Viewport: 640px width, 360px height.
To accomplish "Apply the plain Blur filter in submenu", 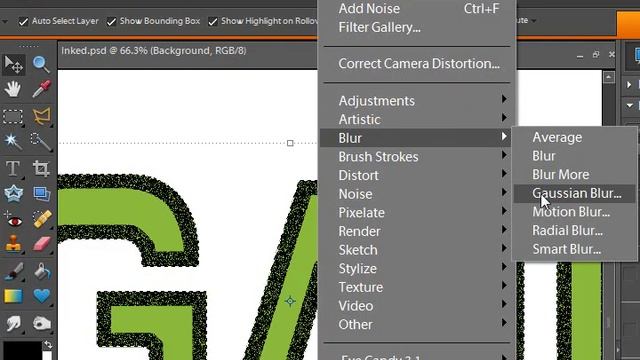I will tap(575, 156).
